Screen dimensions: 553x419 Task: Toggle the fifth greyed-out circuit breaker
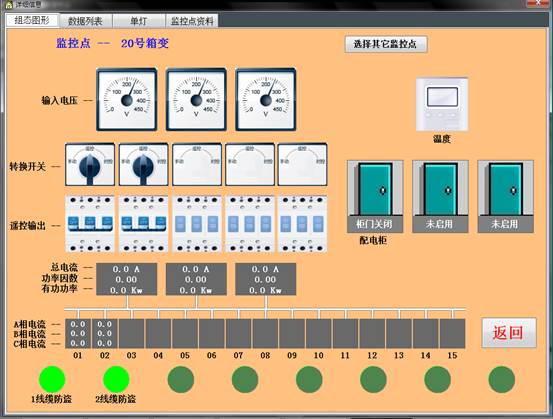(303, 224)
